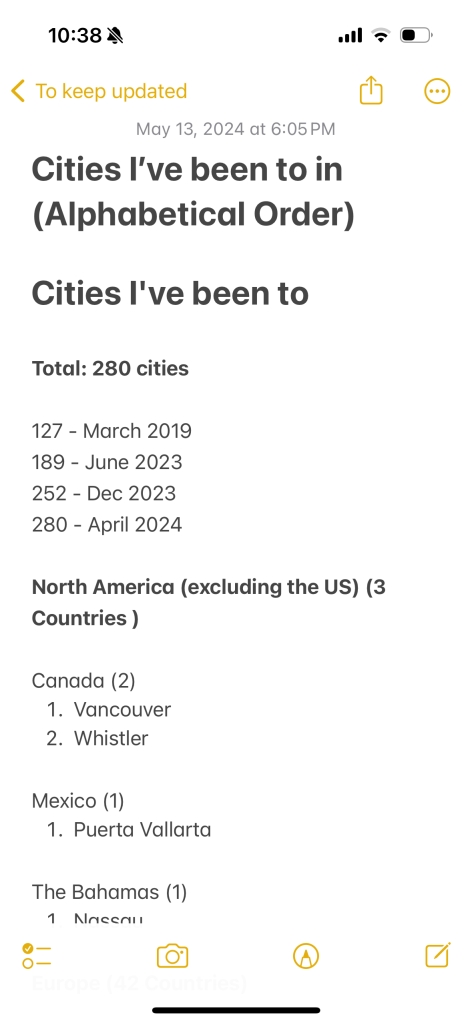The height and width of the screenshot is (1023, 472).
Task: Tap the 252 - Dec 2023 line
Action: point(104,493)
